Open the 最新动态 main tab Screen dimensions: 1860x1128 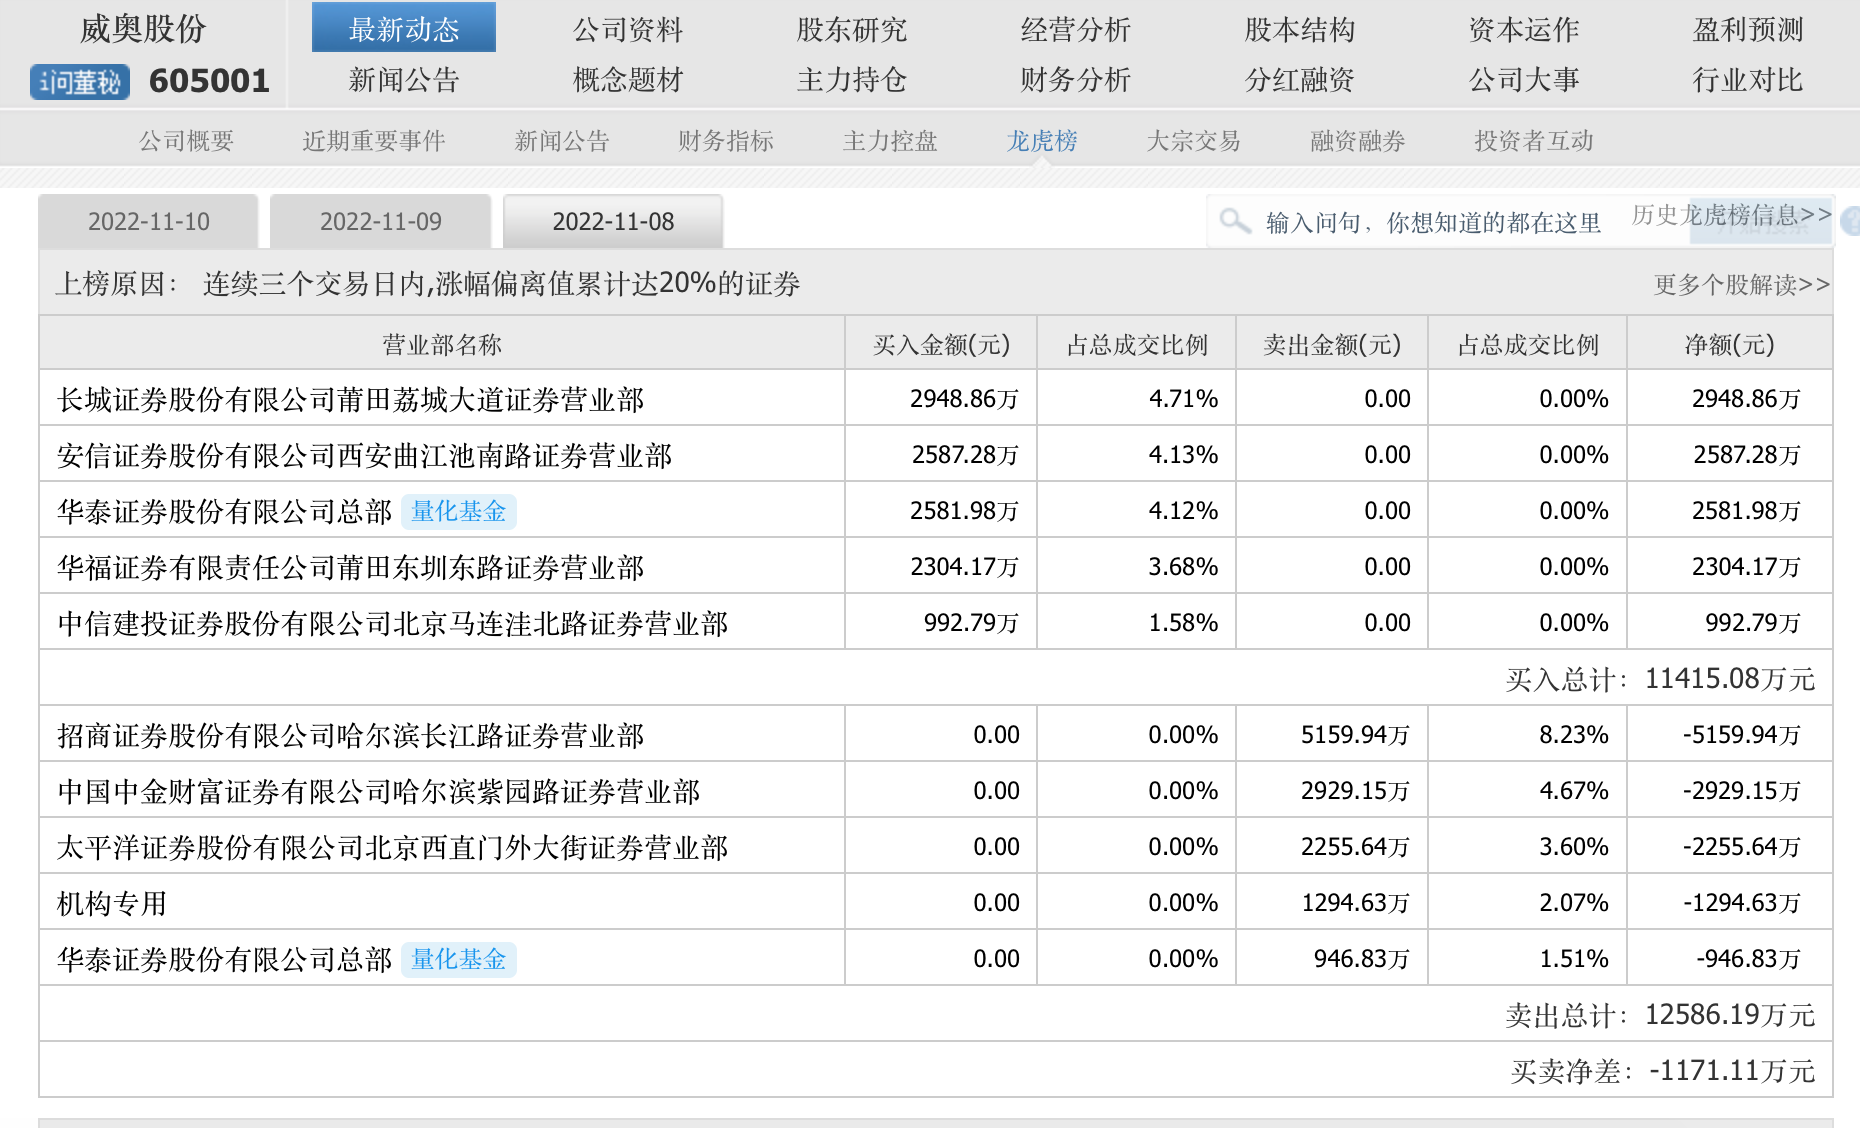pos(404,29)
